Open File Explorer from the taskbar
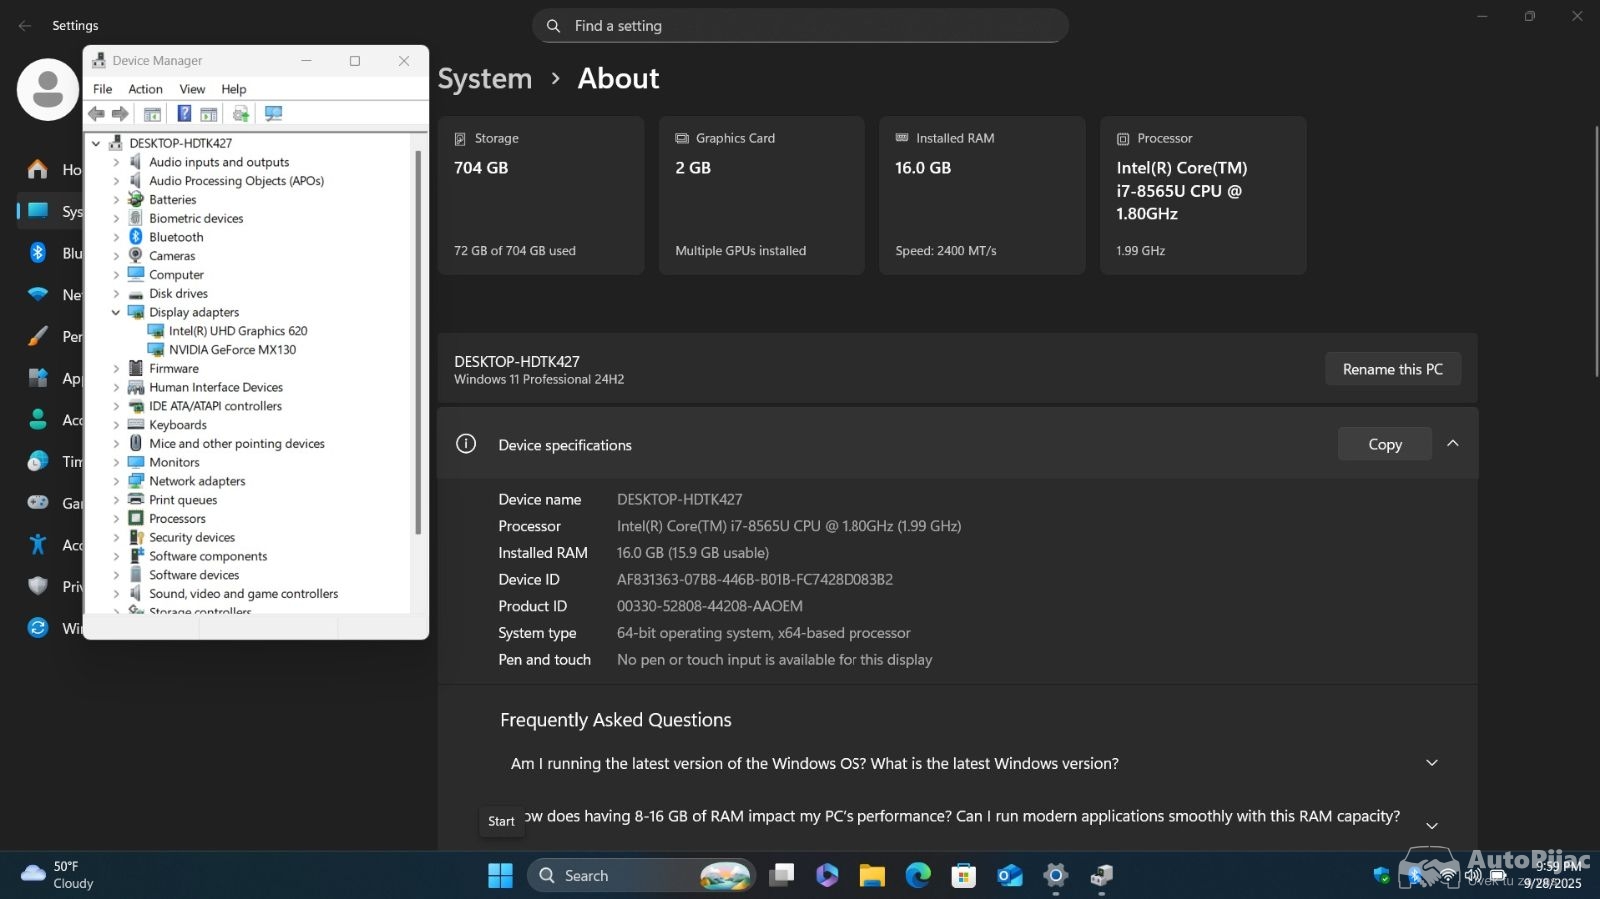 [872, 876]
